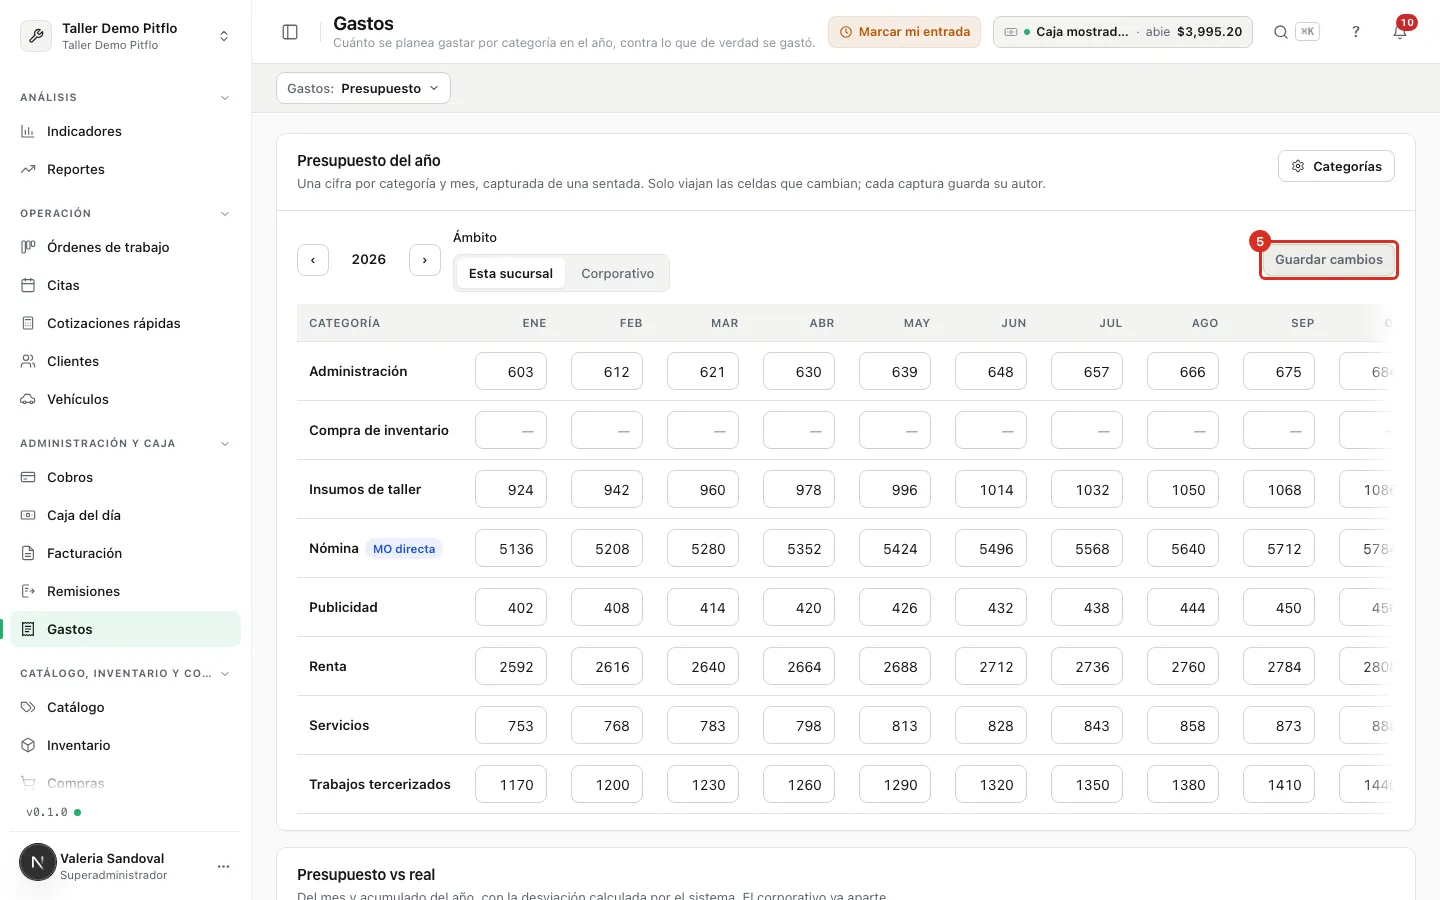Click Marcar mi entrada button
Screen dimensions: 1440x900
(x=904, y=32)
